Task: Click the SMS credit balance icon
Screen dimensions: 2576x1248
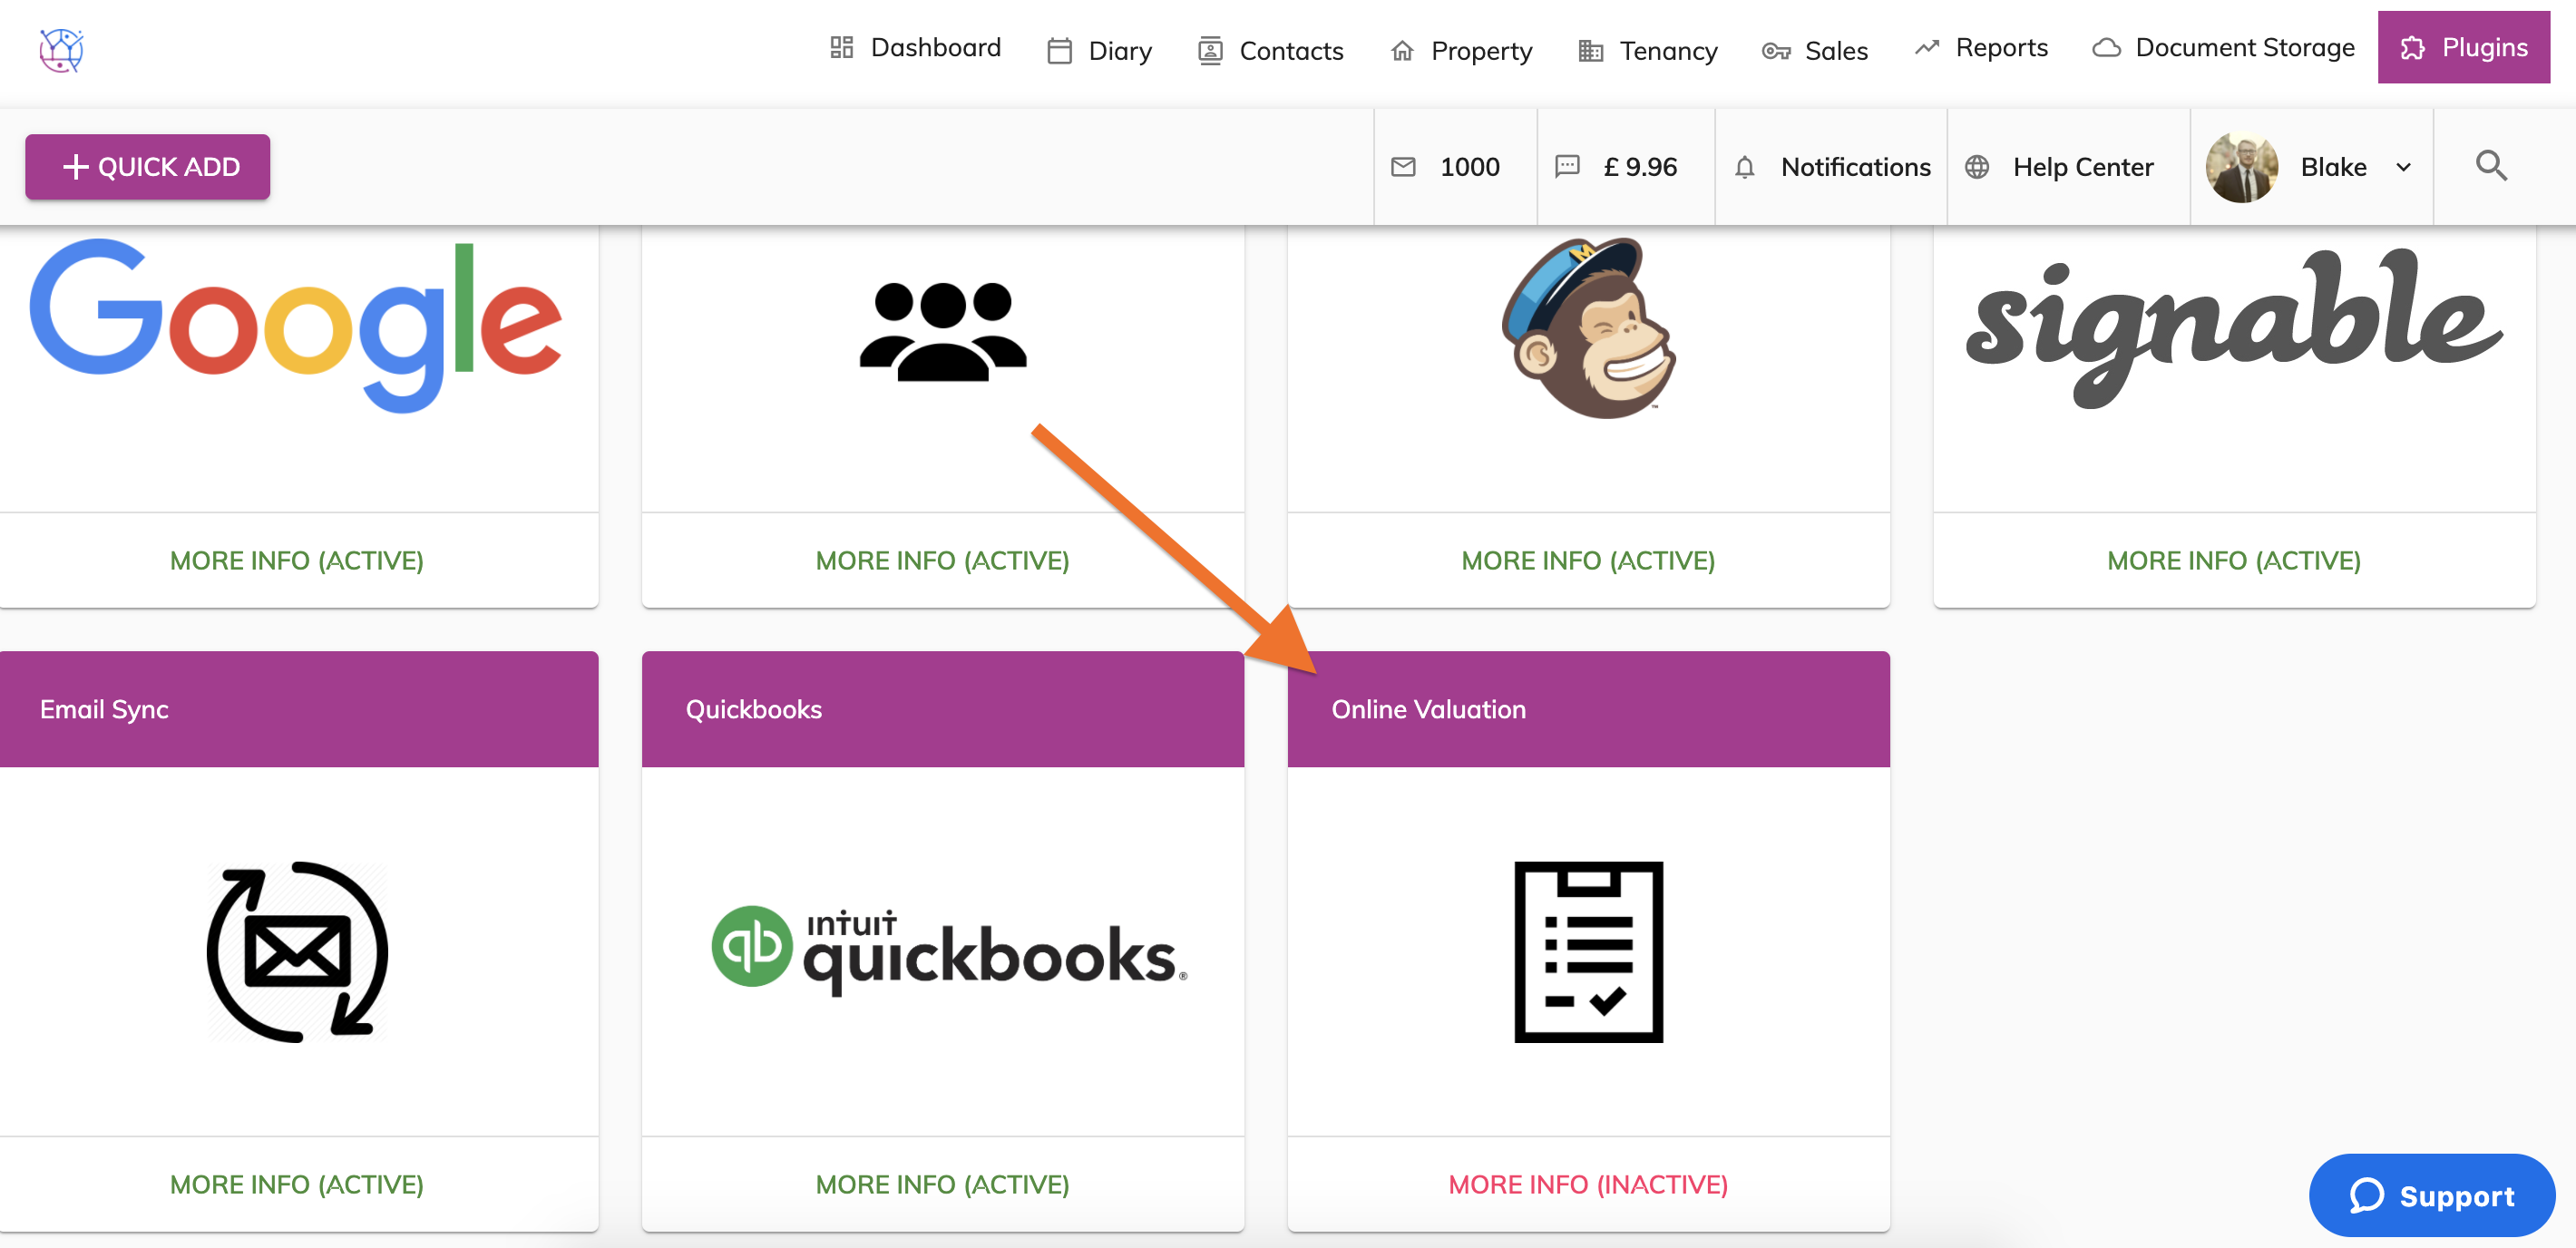Action: 1567,167
